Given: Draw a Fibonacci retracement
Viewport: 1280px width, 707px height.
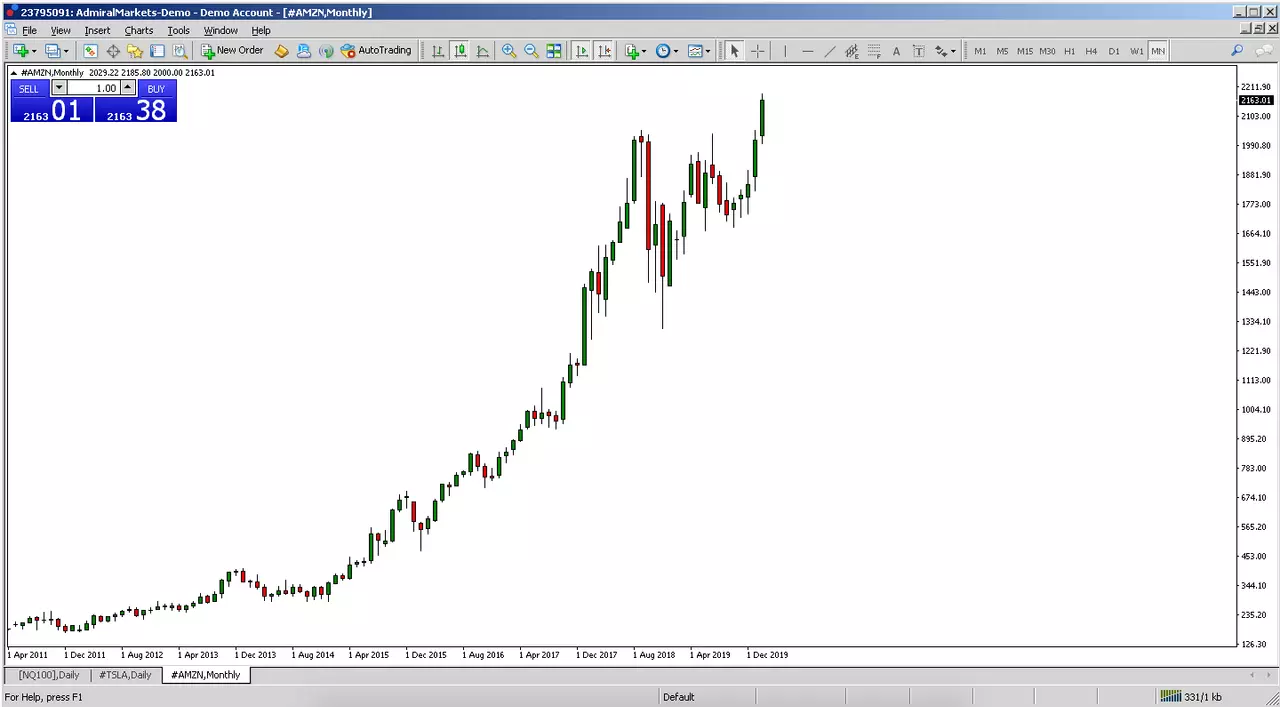Looking at the screenshot, I should (874, 51).
